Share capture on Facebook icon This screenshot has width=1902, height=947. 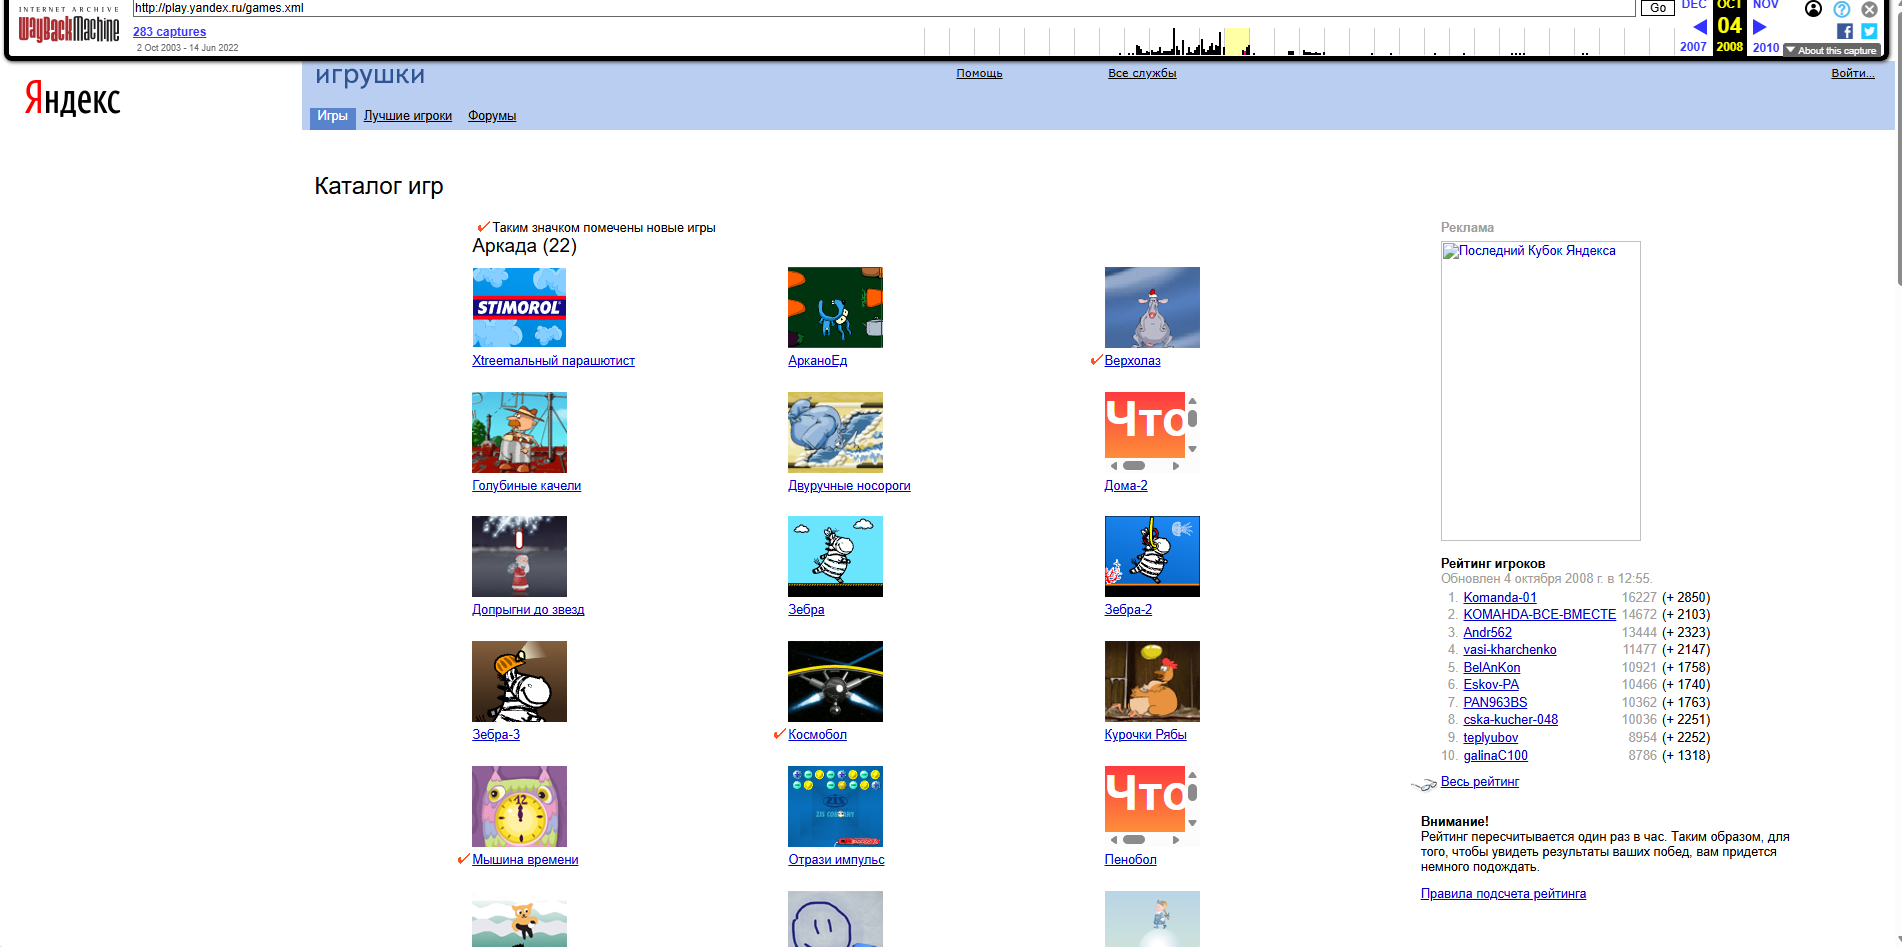click(x=1845, y=31)
